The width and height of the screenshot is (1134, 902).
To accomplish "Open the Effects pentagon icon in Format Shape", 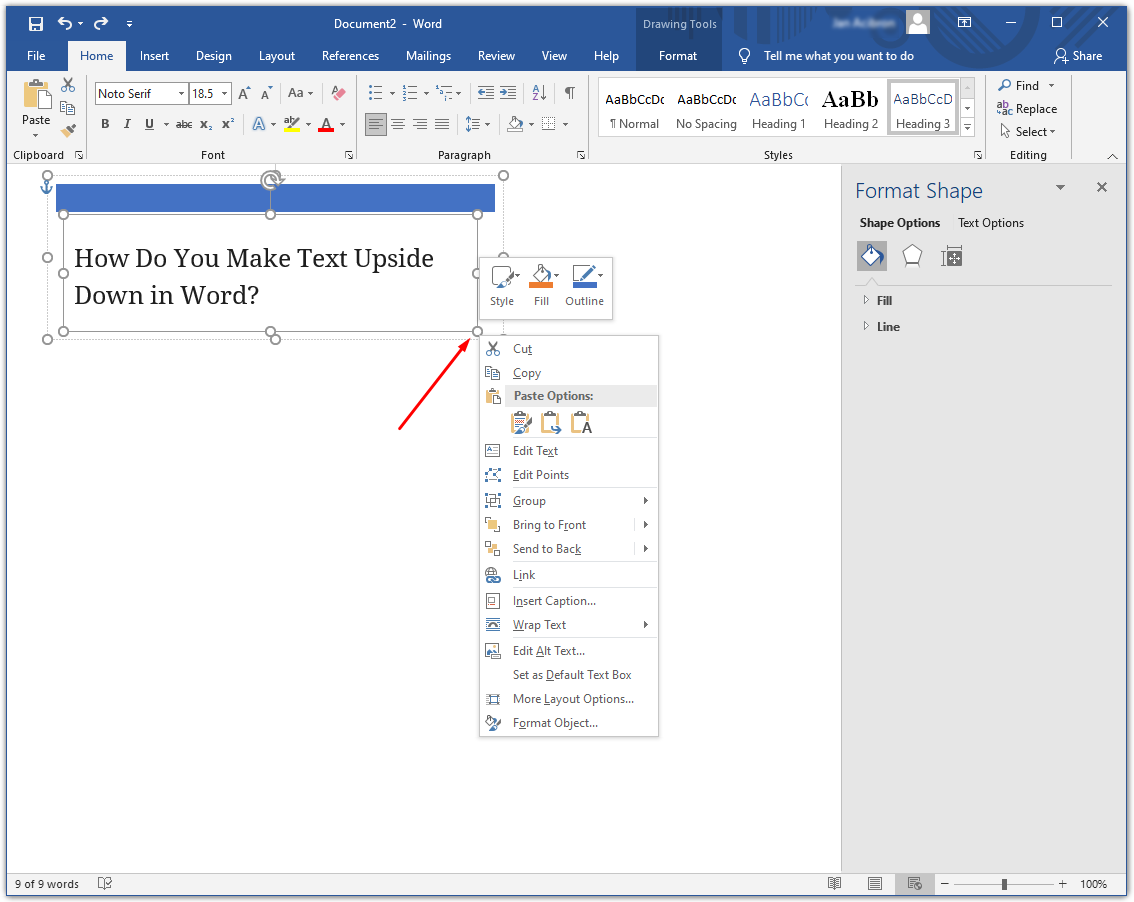I will [x=912, y=257].
